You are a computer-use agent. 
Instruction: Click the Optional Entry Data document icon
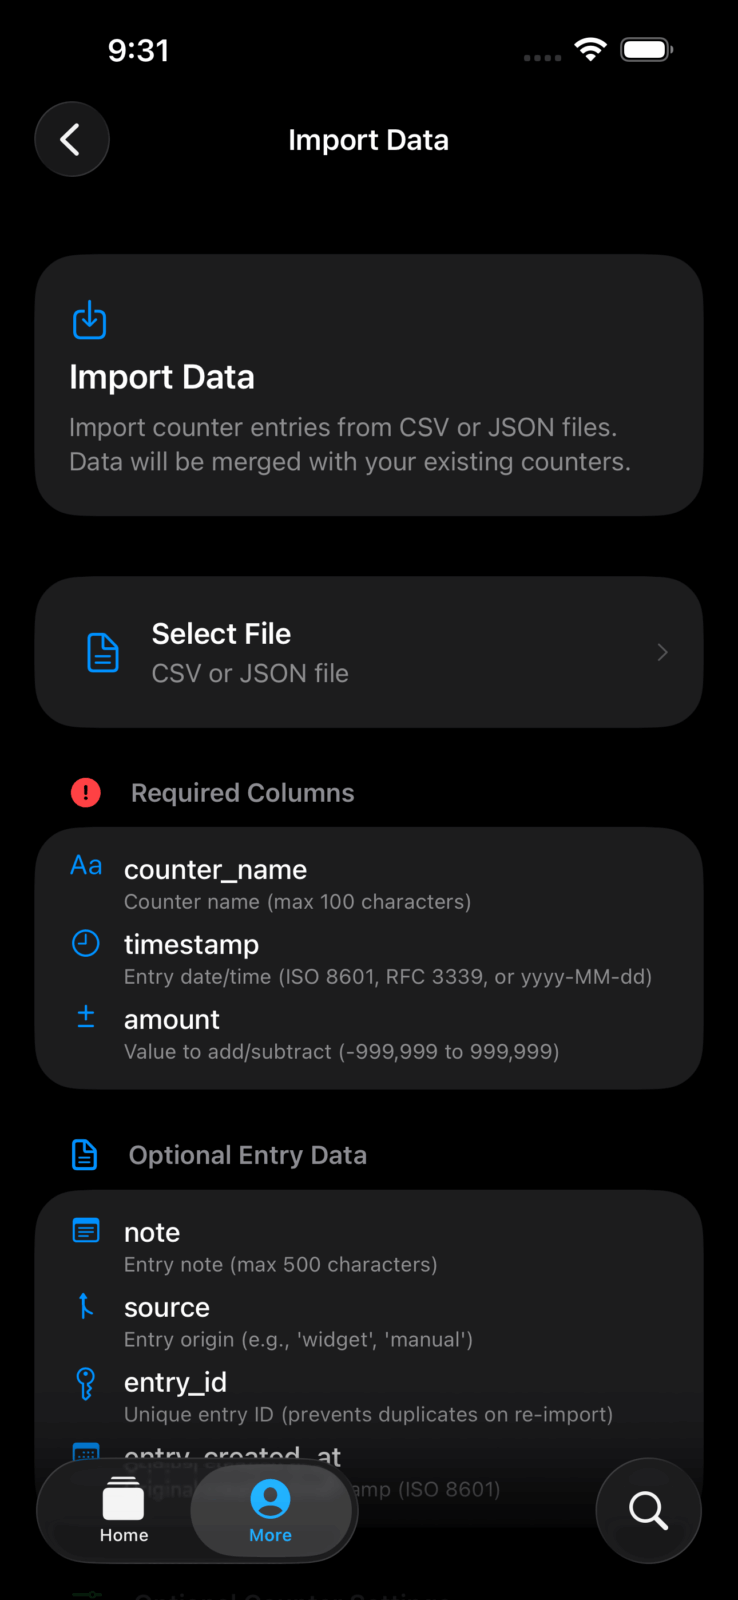[85, 1155]
